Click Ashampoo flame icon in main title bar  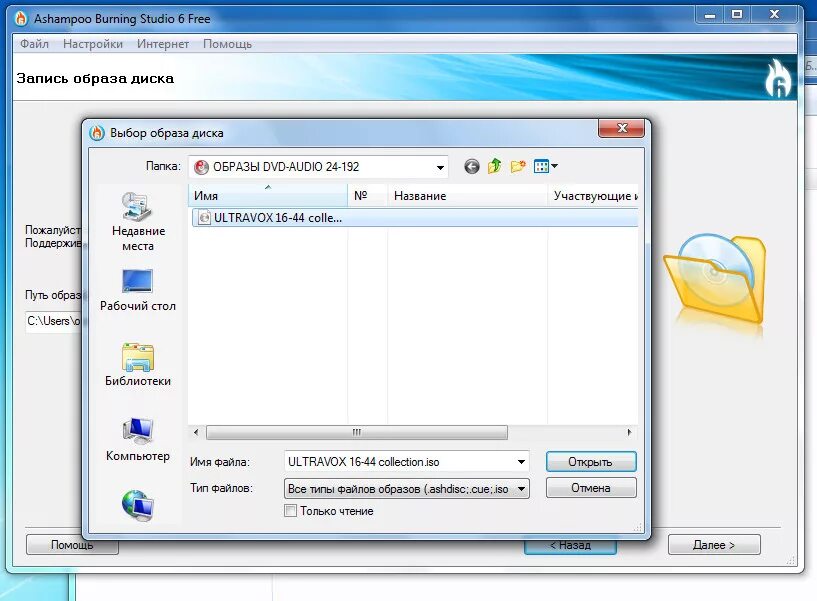tap(21, 19)
